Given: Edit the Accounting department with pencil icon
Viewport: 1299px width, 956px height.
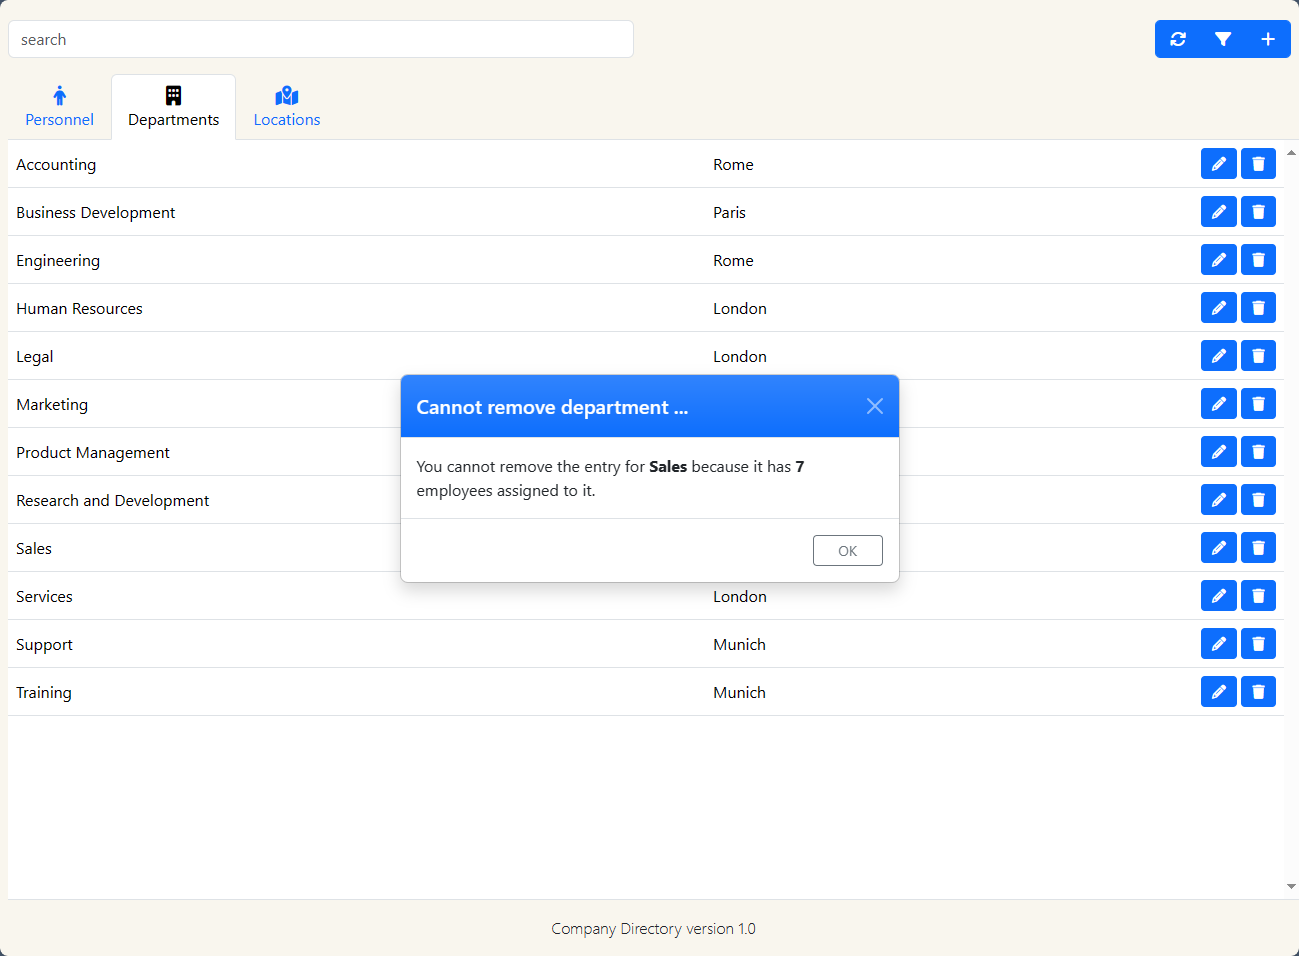Looking at the screenshot, I should click(x=1218, y=164).
